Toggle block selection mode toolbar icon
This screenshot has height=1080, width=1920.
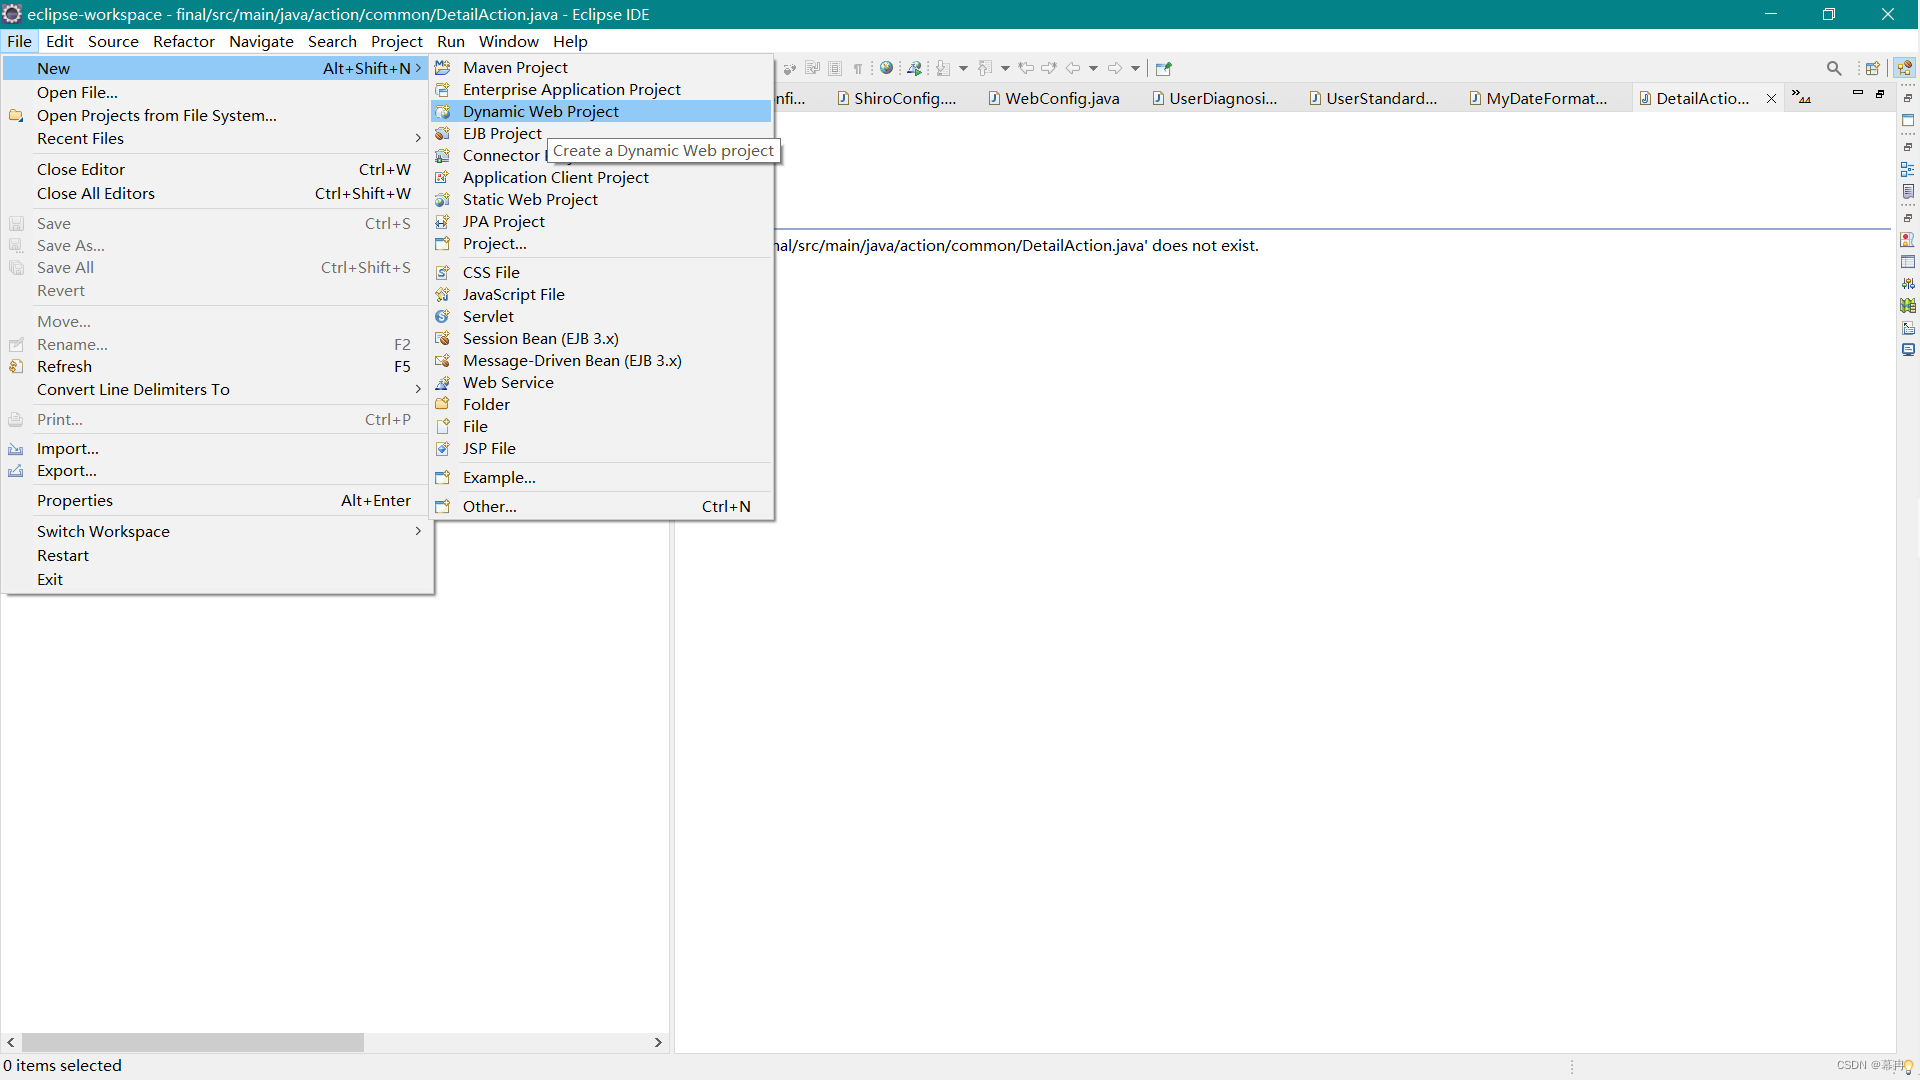[835, 68]
